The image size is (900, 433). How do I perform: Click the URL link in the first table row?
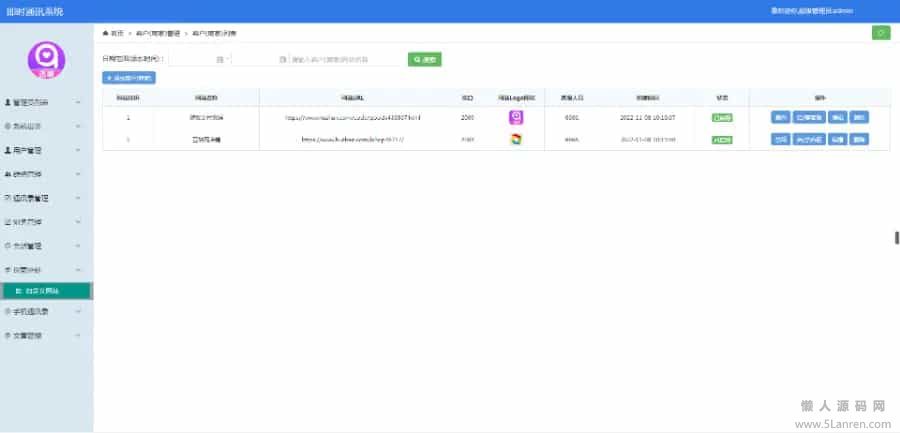[x=353, y=118]
